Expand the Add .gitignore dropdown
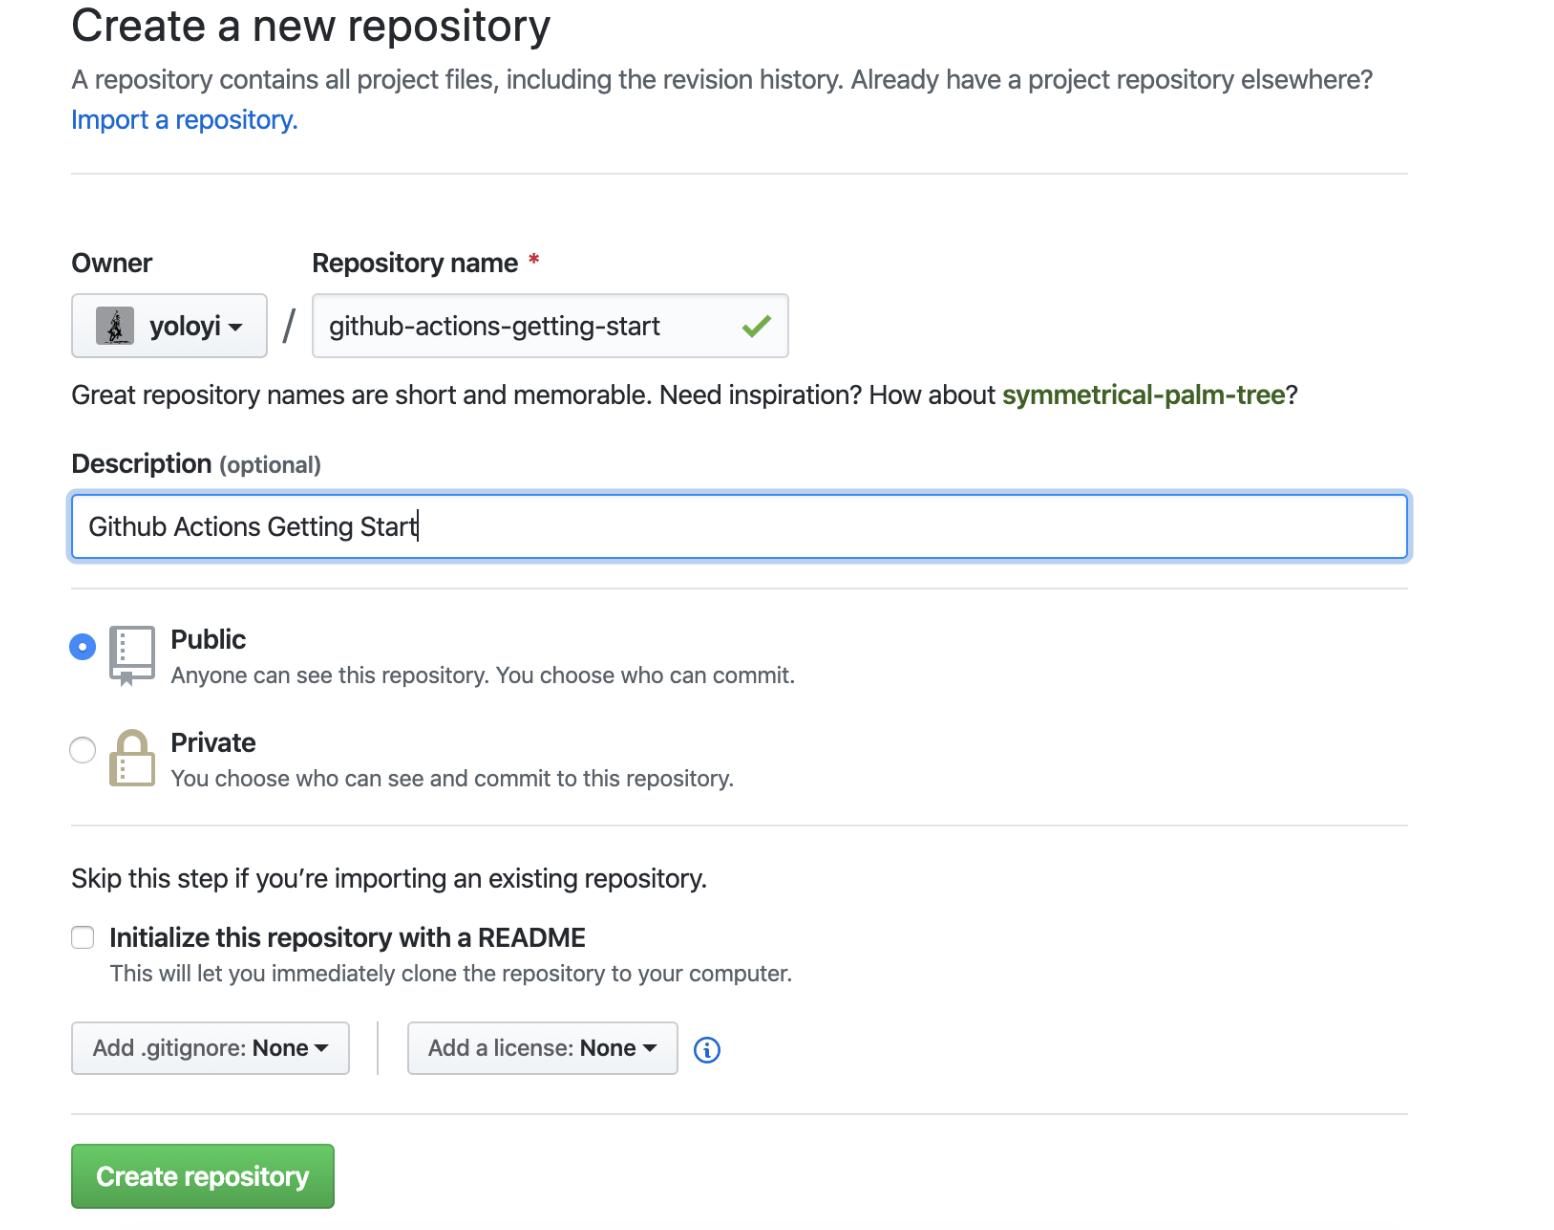The height and width of the screenshot is (1230, 1554). pos(210,1048)
